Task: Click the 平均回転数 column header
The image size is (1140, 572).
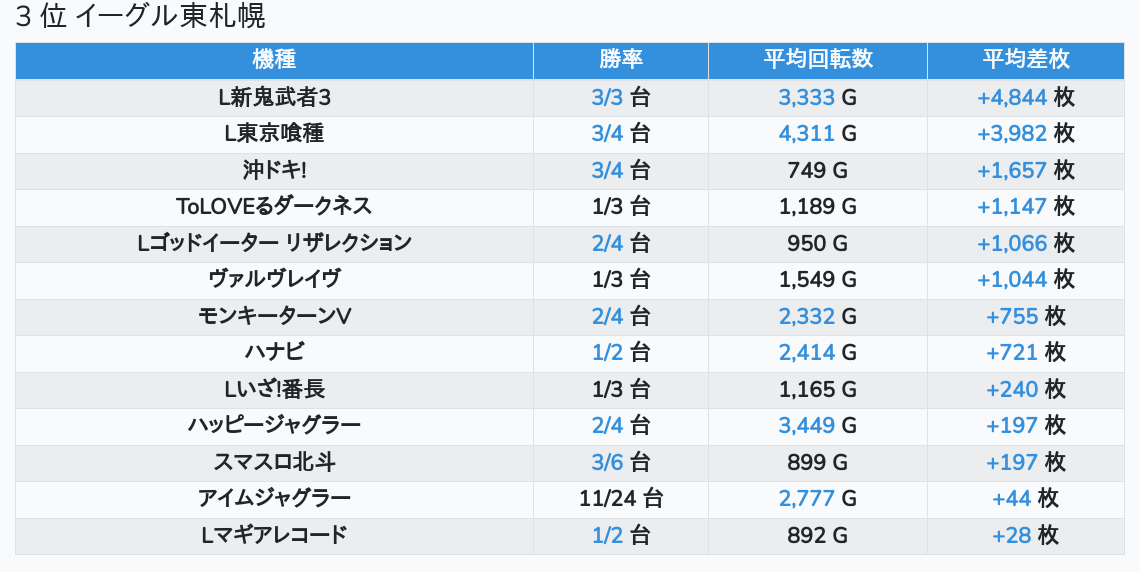Action: click(817, 60)
